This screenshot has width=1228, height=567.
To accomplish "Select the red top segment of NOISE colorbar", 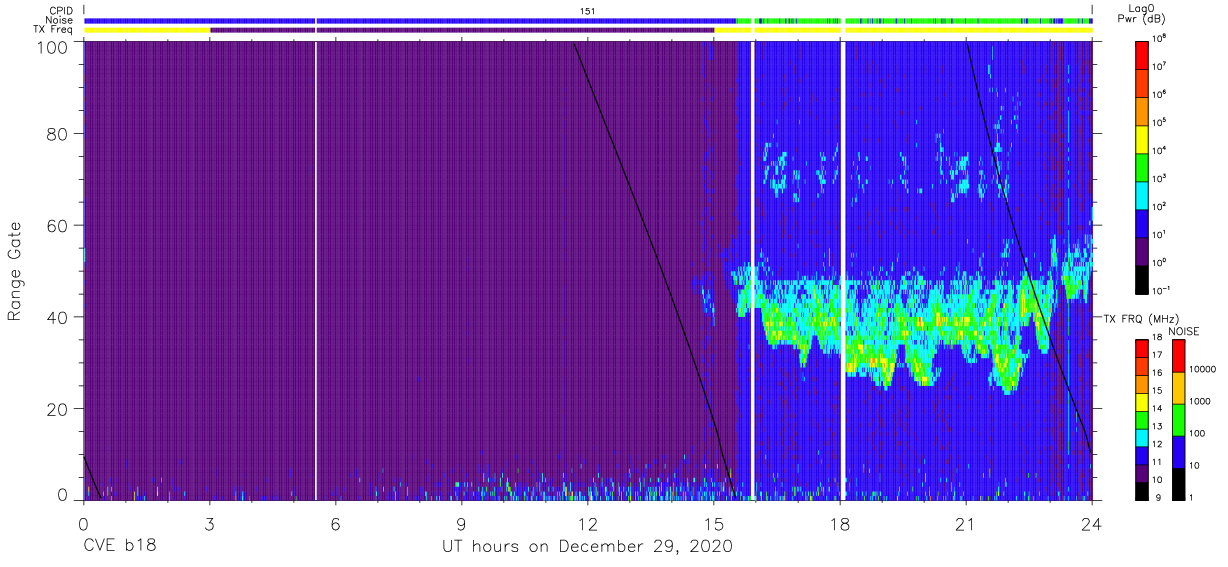I will tap(1179, 356).
